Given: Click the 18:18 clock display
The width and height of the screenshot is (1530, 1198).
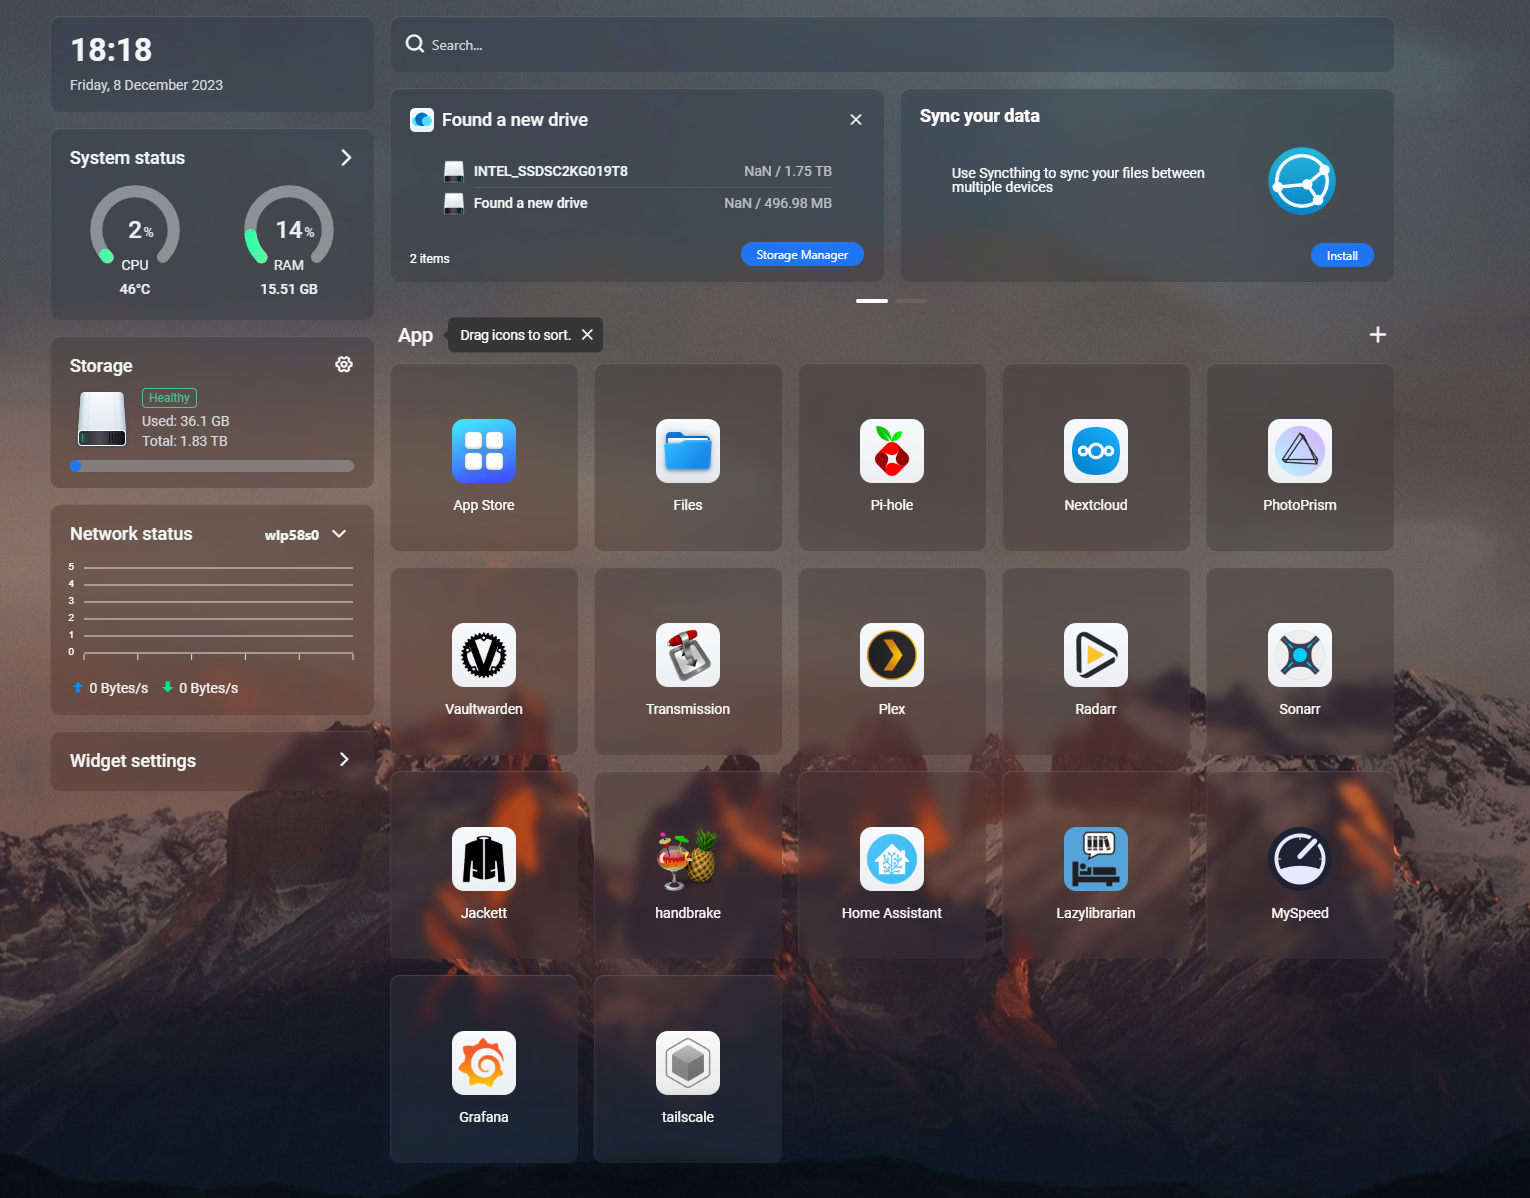Looking at the screenshot, I should 111,50.
